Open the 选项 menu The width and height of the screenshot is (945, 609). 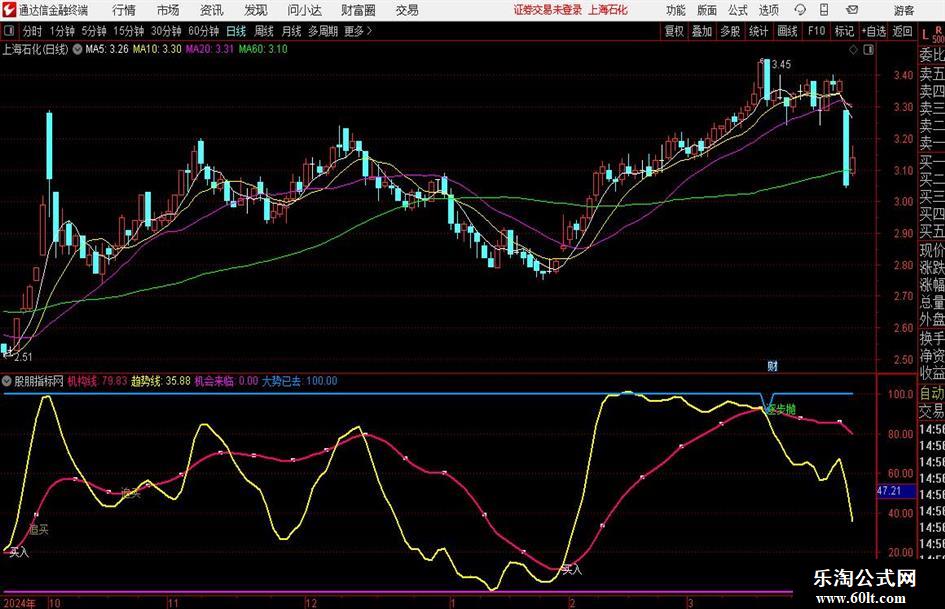[x=768, y=10]
